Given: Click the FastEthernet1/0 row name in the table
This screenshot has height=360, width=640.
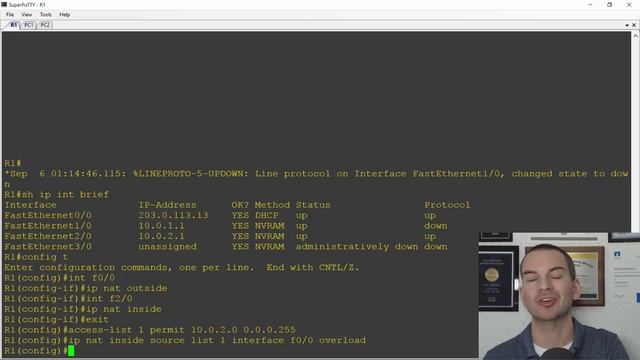Looking at the screenshot, I should [x=48, y=226].
